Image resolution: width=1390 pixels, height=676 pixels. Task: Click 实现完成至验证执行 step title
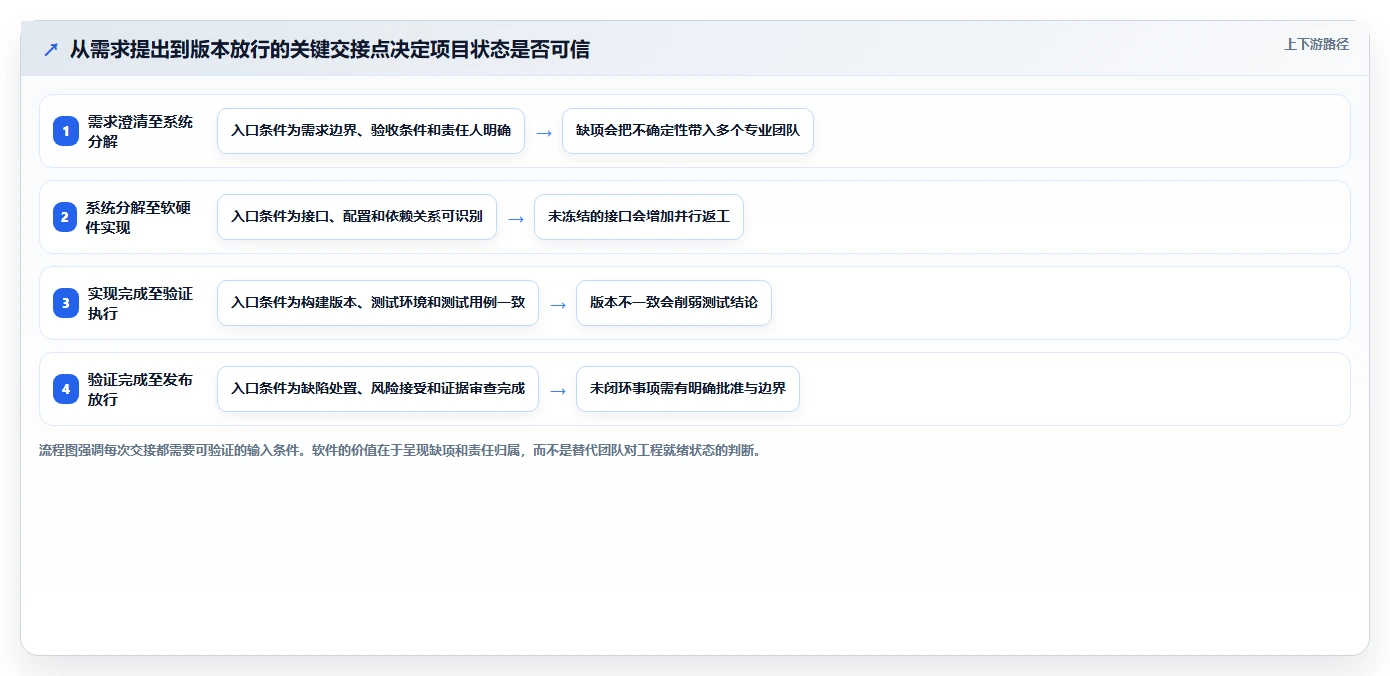point(140,303)
